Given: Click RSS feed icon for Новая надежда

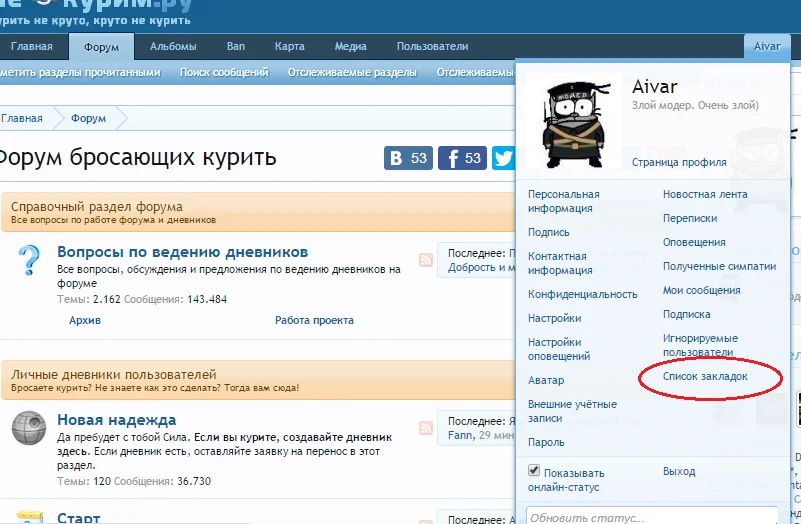Looking at the screenshot, I should pos(426,428).
